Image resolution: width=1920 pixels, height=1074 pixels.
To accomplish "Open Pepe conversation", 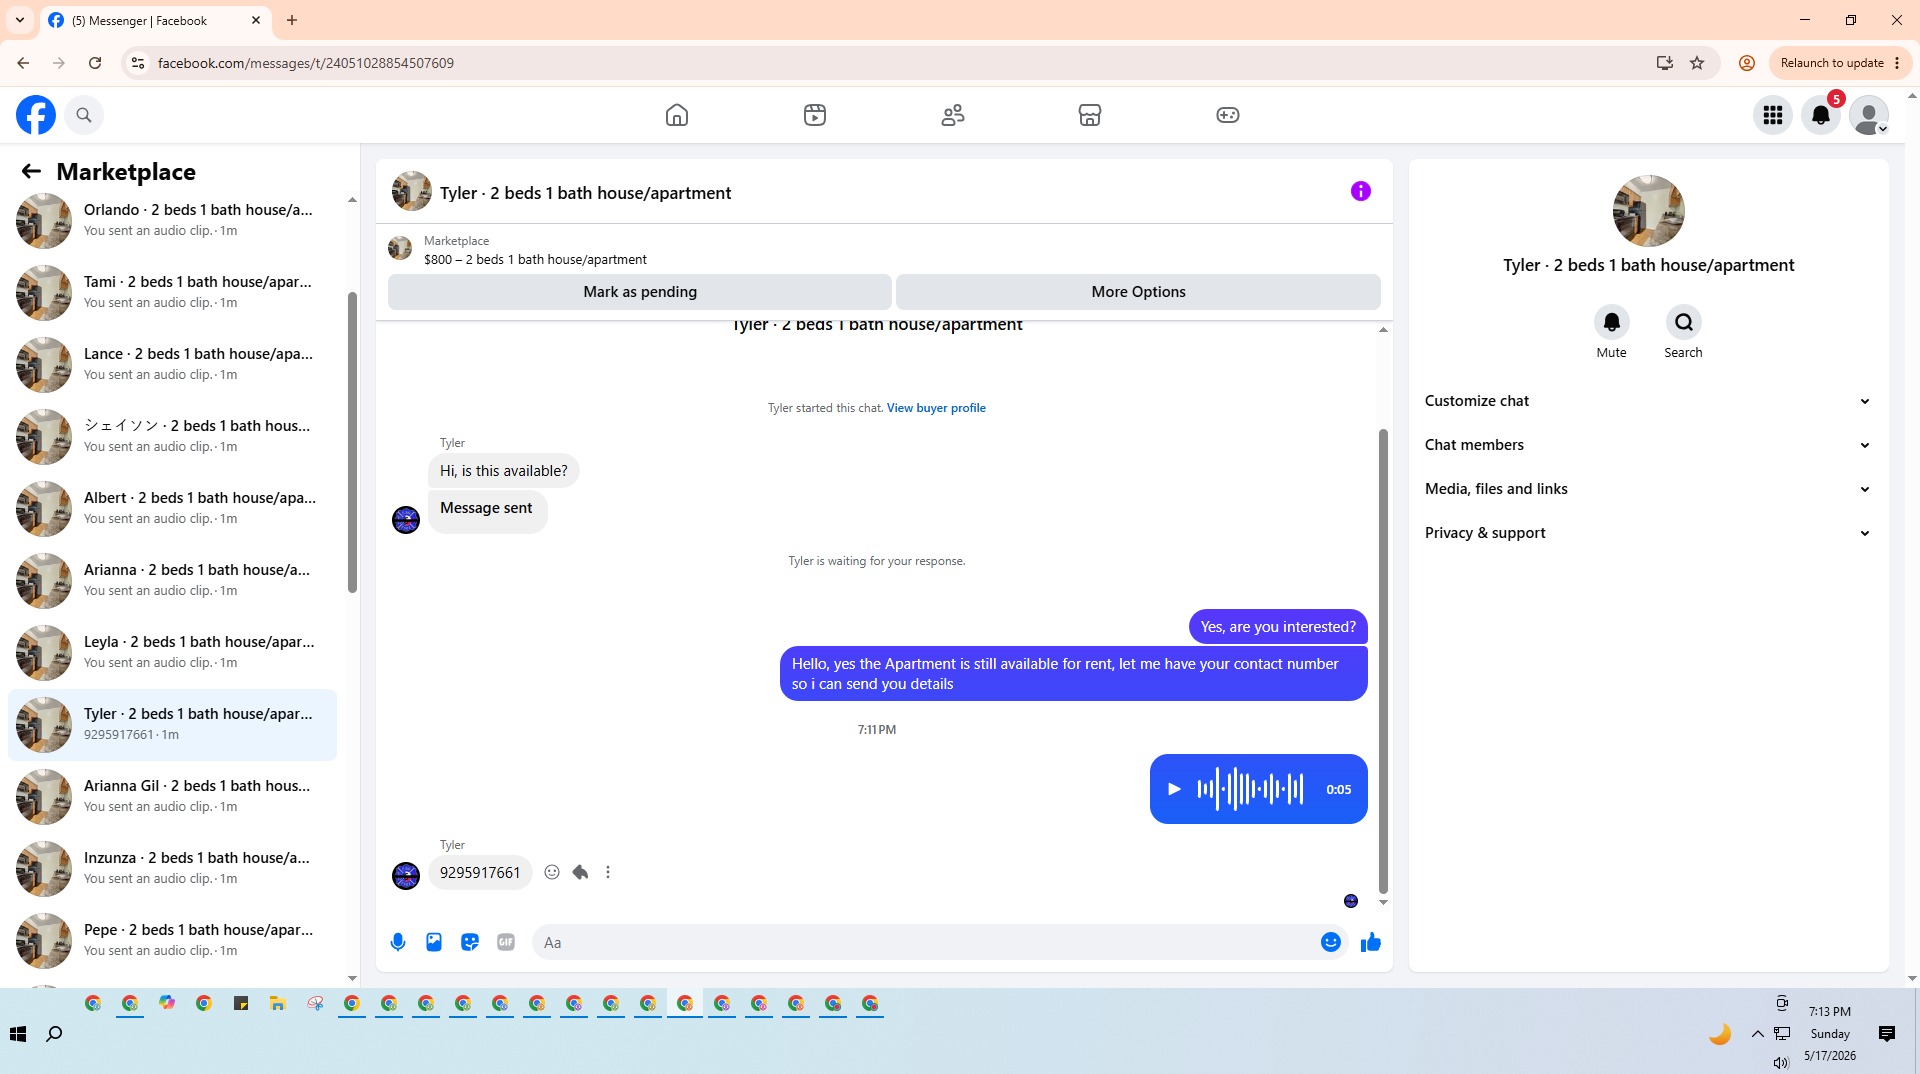I will pos(173,941).
